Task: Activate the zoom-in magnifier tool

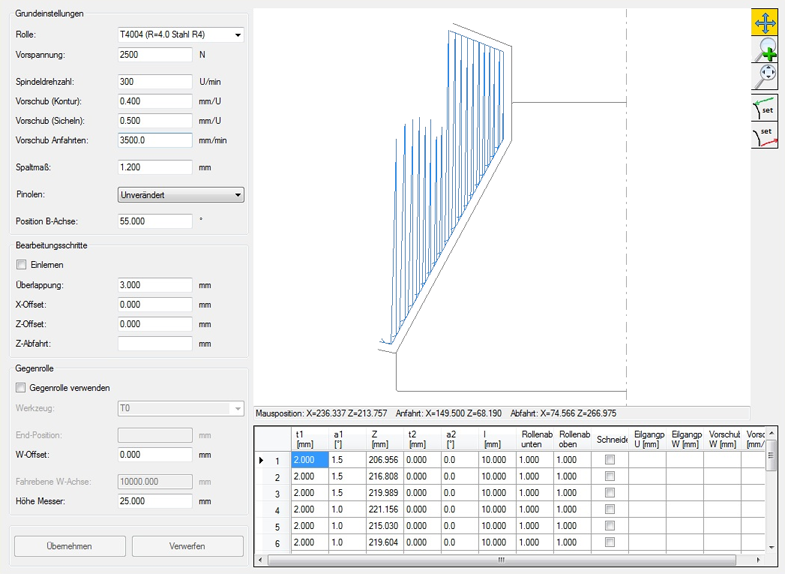Action: coord(765,49)
